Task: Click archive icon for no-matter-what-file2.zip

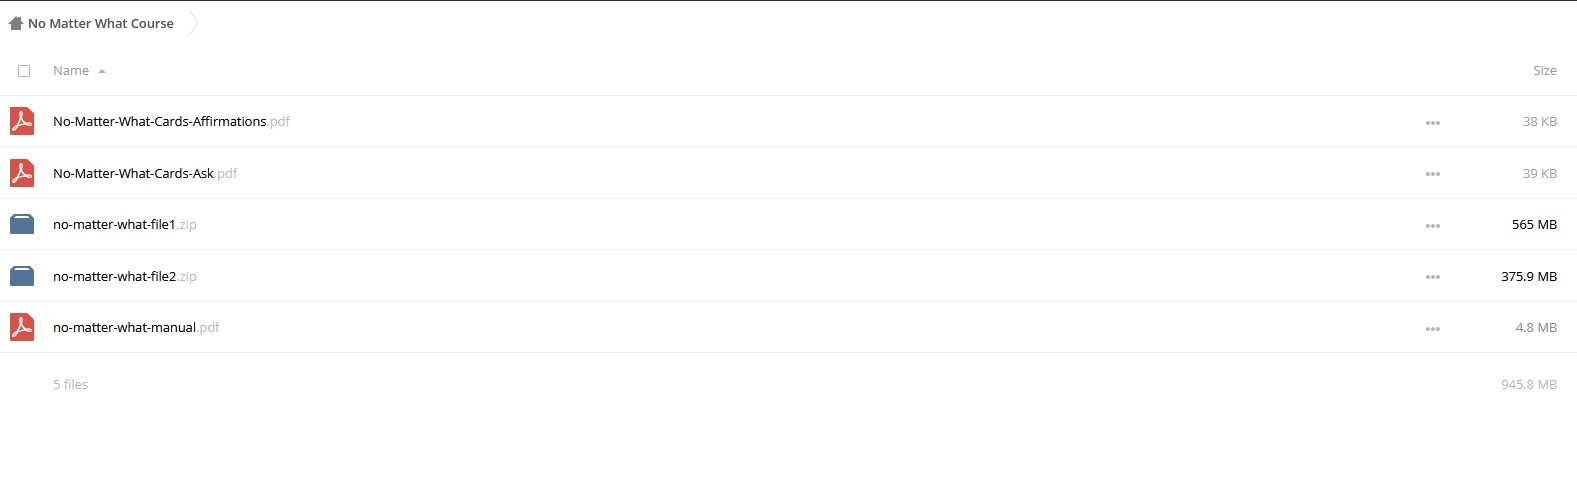Action: 22,276
